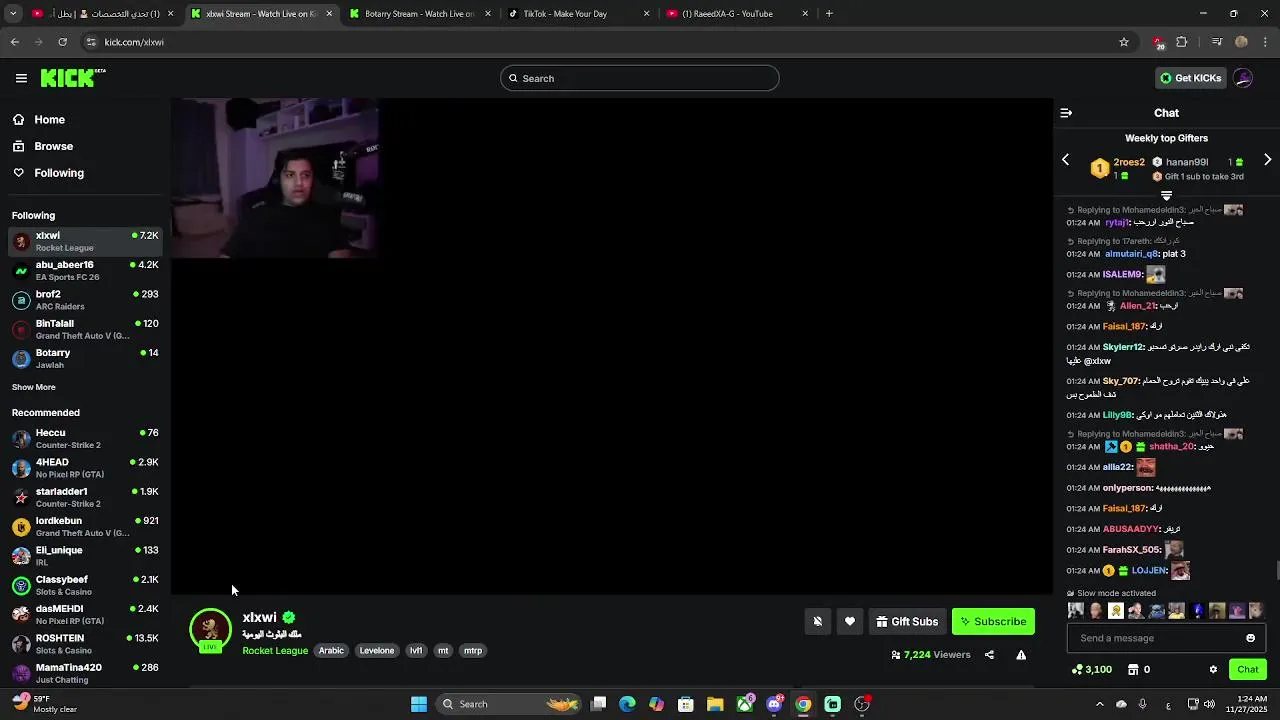1280x720 pixels.
Task: Report the stream with warning icon
Action: click(x=1021, y=655)
